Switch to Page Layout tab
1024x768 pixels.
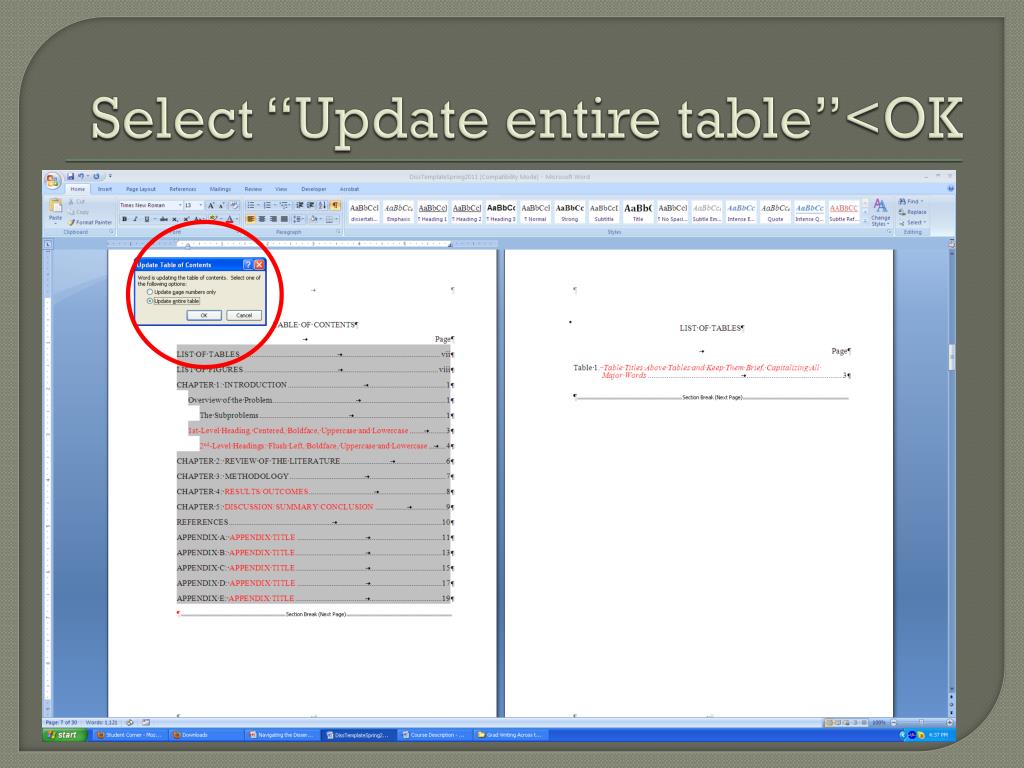point(140,189)
